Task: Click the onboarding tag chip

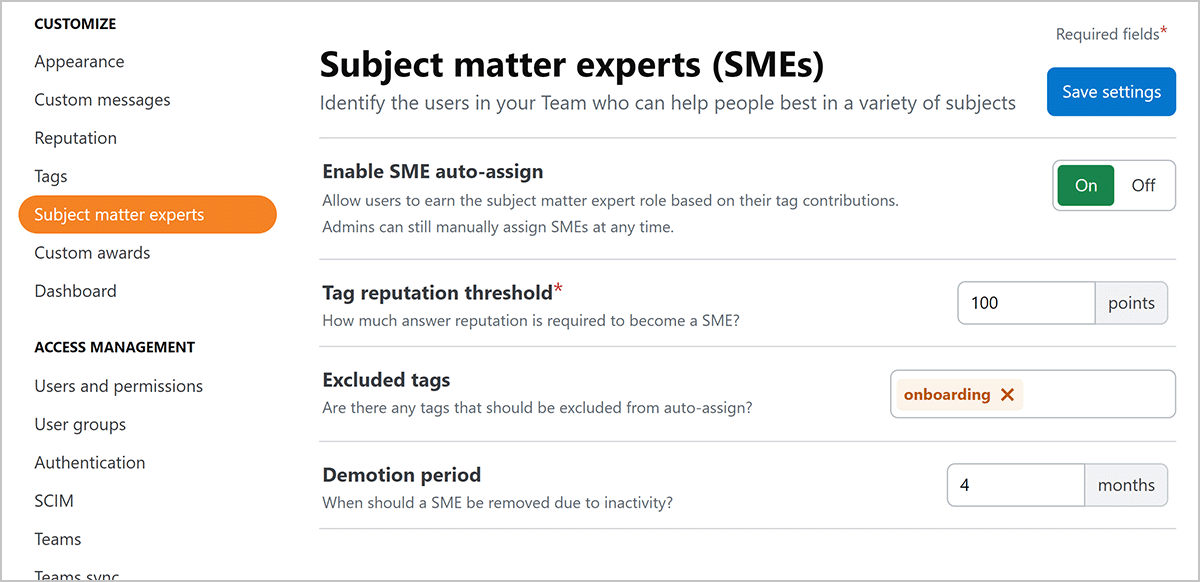Action: [x=946, y=395]
